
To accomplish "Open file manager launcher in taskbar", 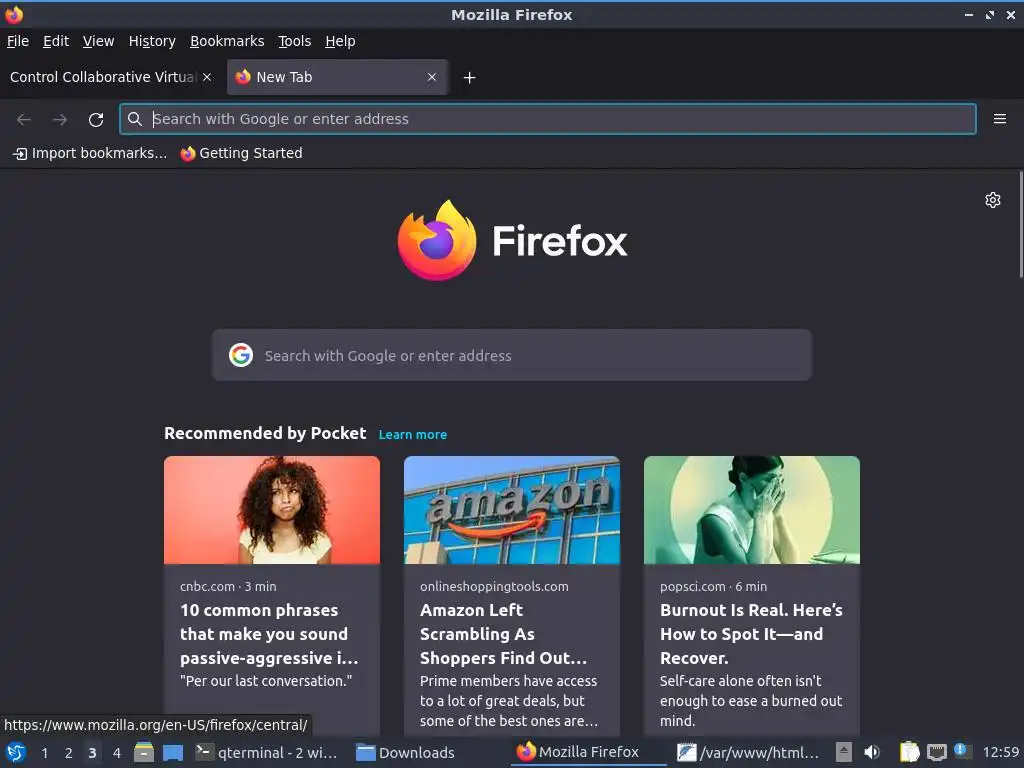I will click(x=144, y=753).
